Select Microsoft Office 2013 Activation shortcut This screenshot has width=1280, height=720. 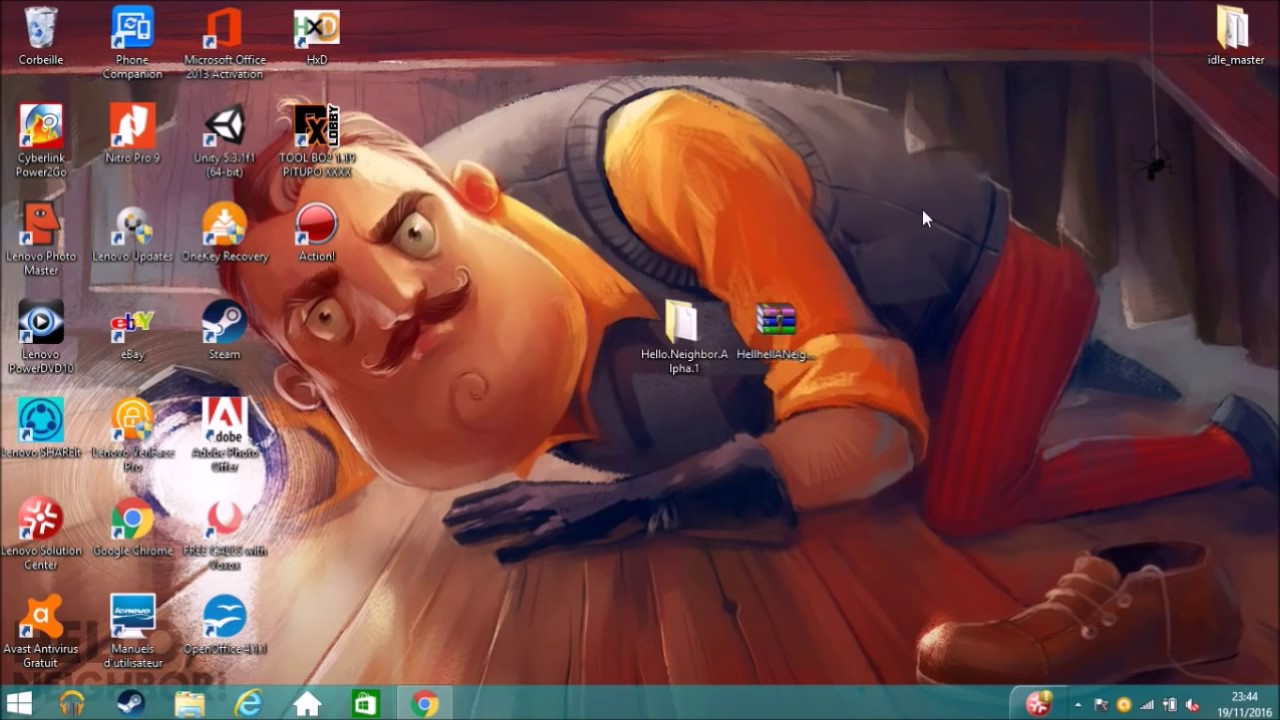click(224, 42)
